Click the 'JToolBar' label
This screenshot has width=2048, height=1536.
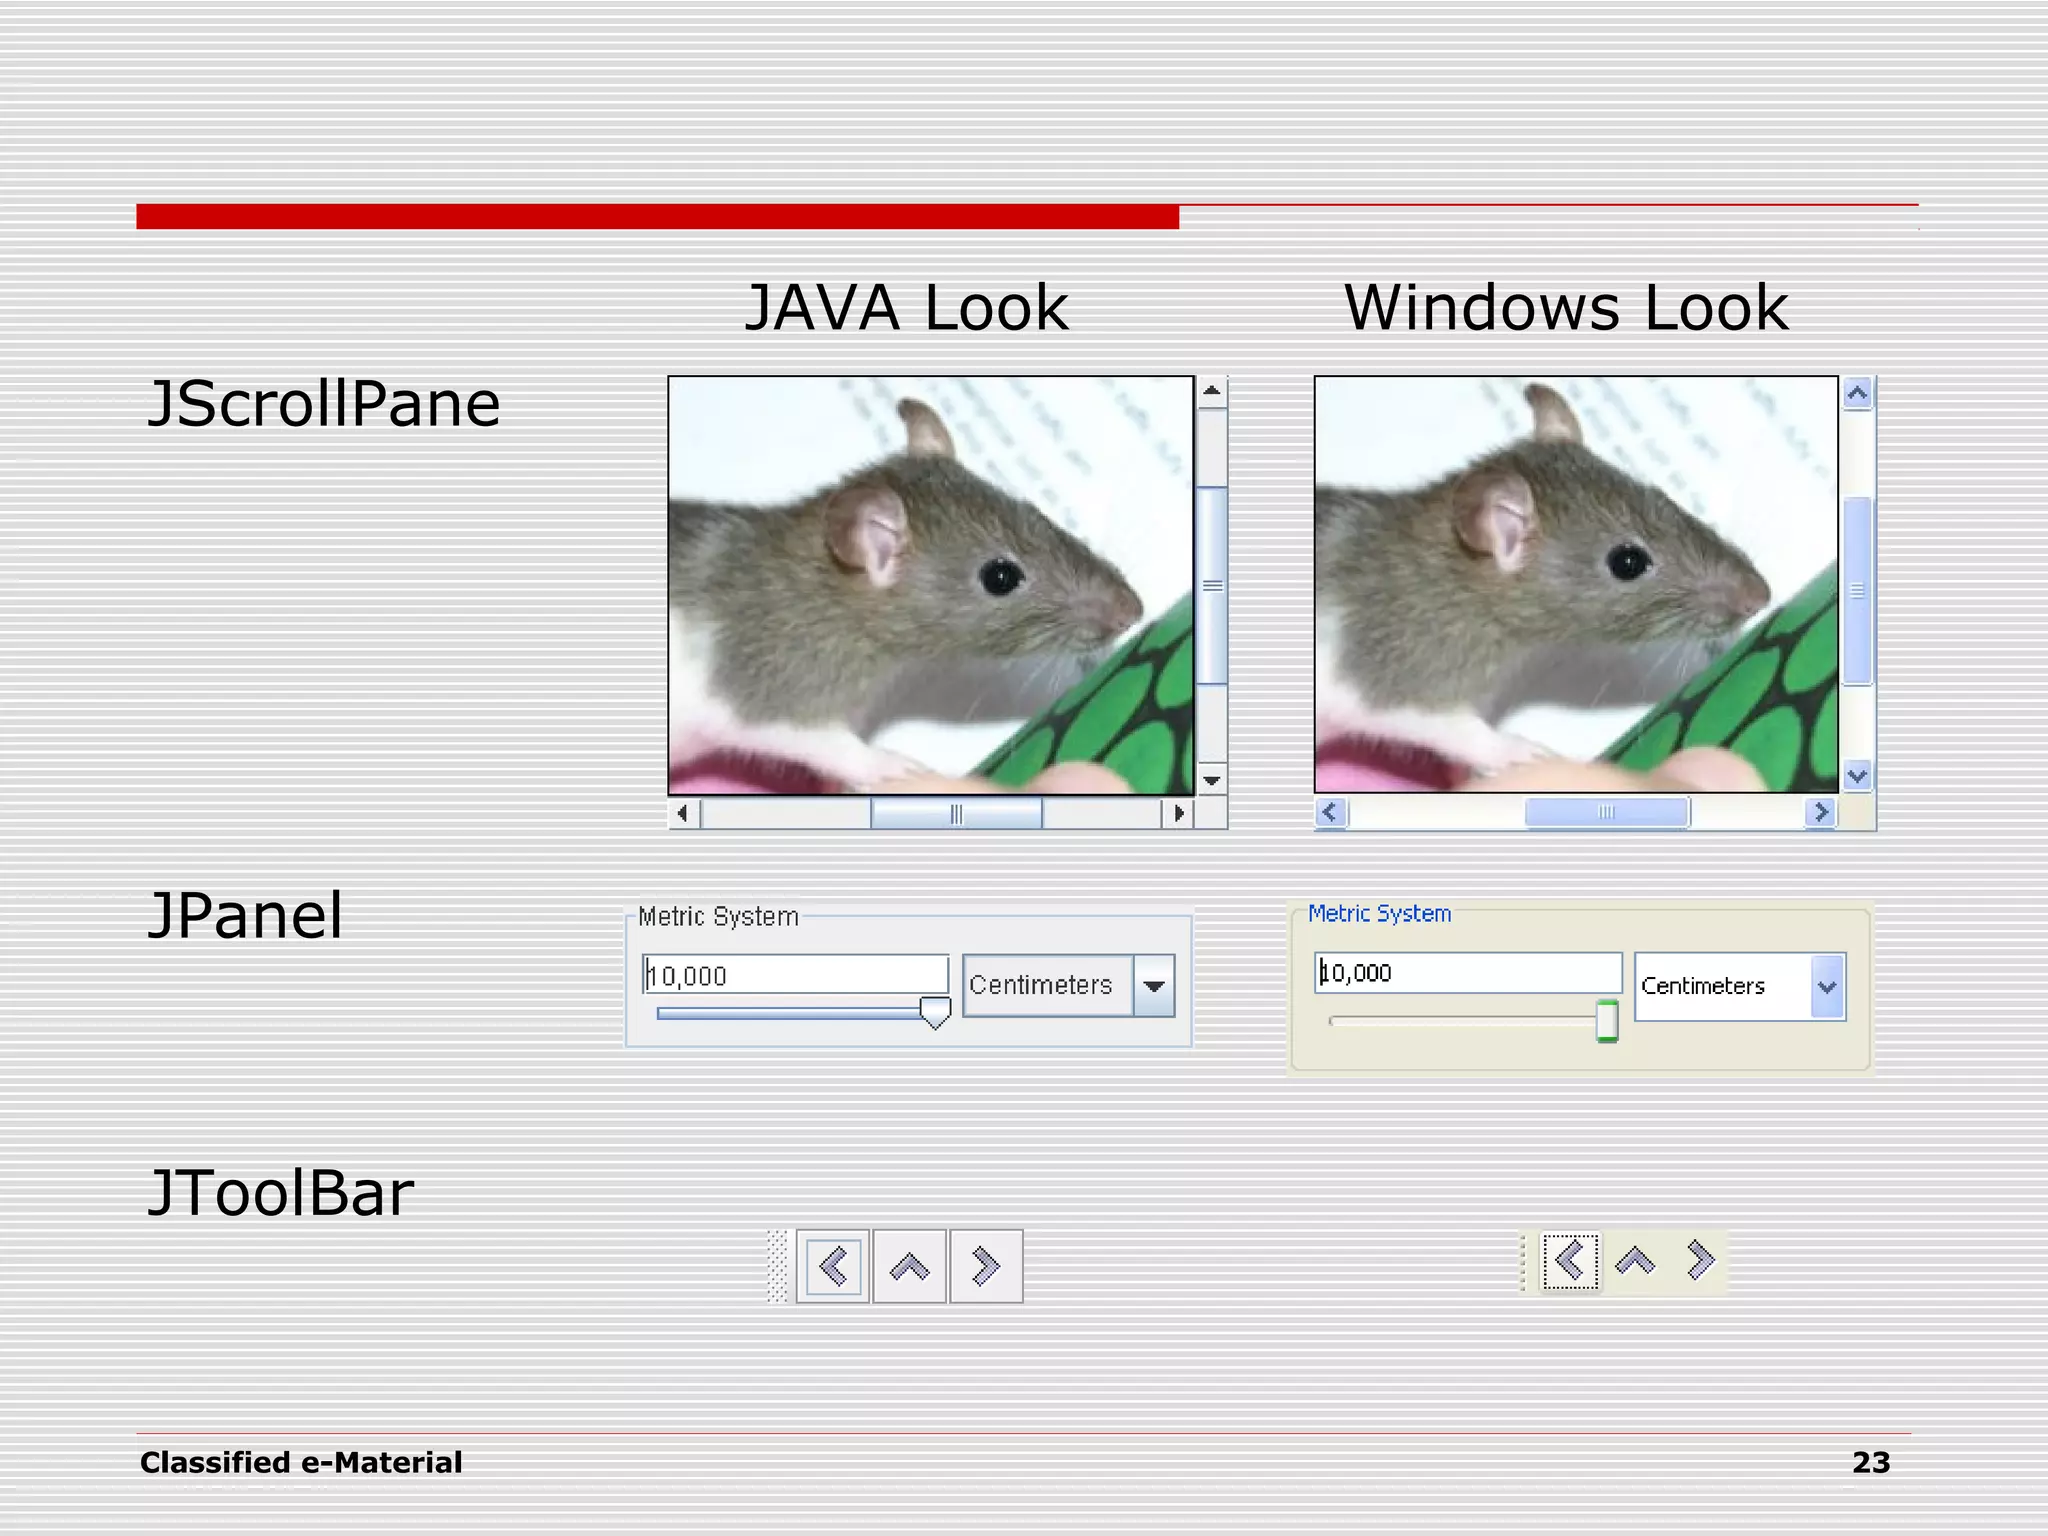280,1193
